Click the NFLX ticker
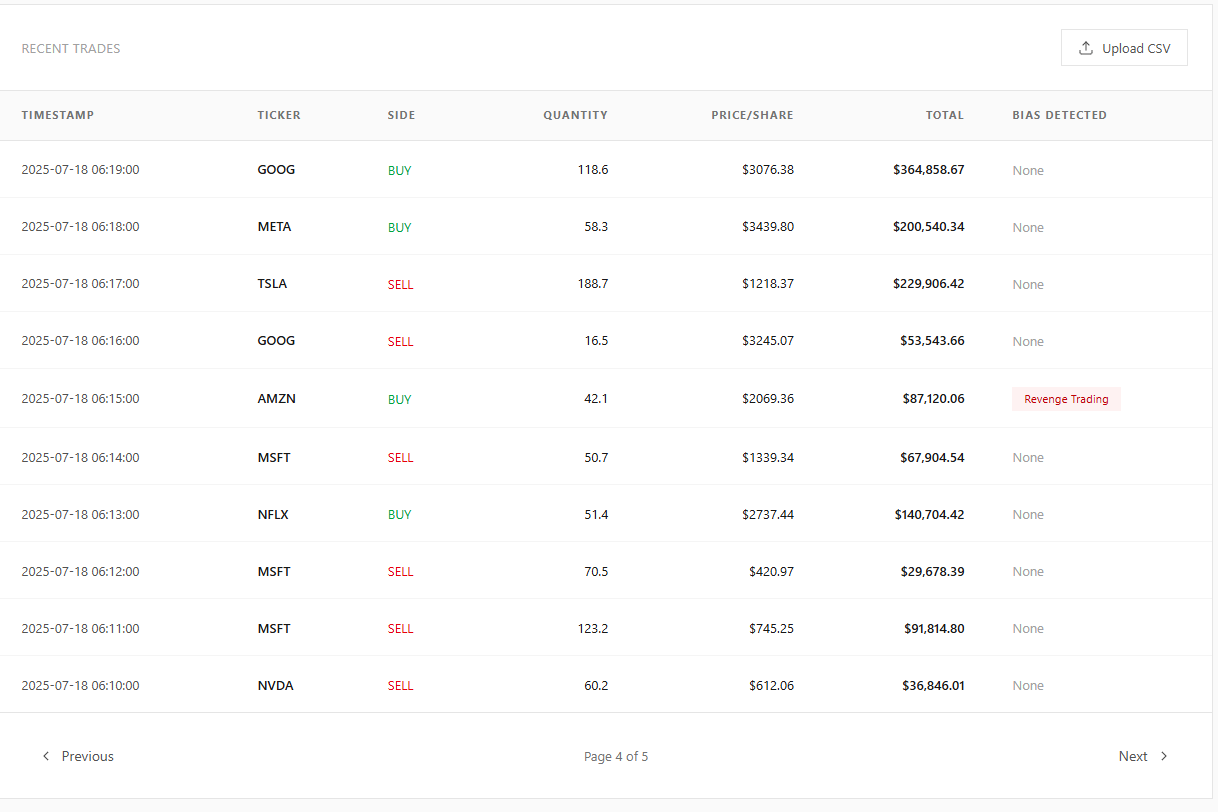 point(273,515)
